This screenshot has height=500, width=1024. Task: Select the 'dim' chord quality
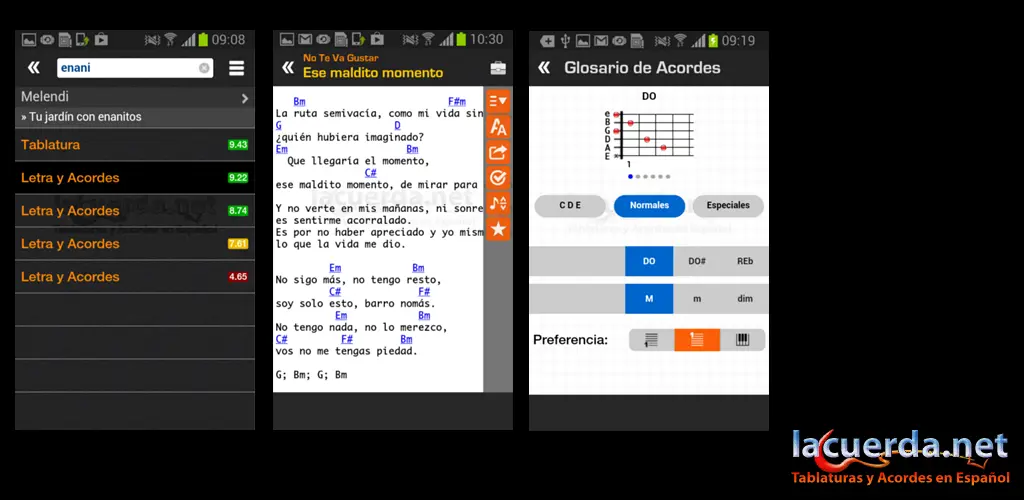745,298
